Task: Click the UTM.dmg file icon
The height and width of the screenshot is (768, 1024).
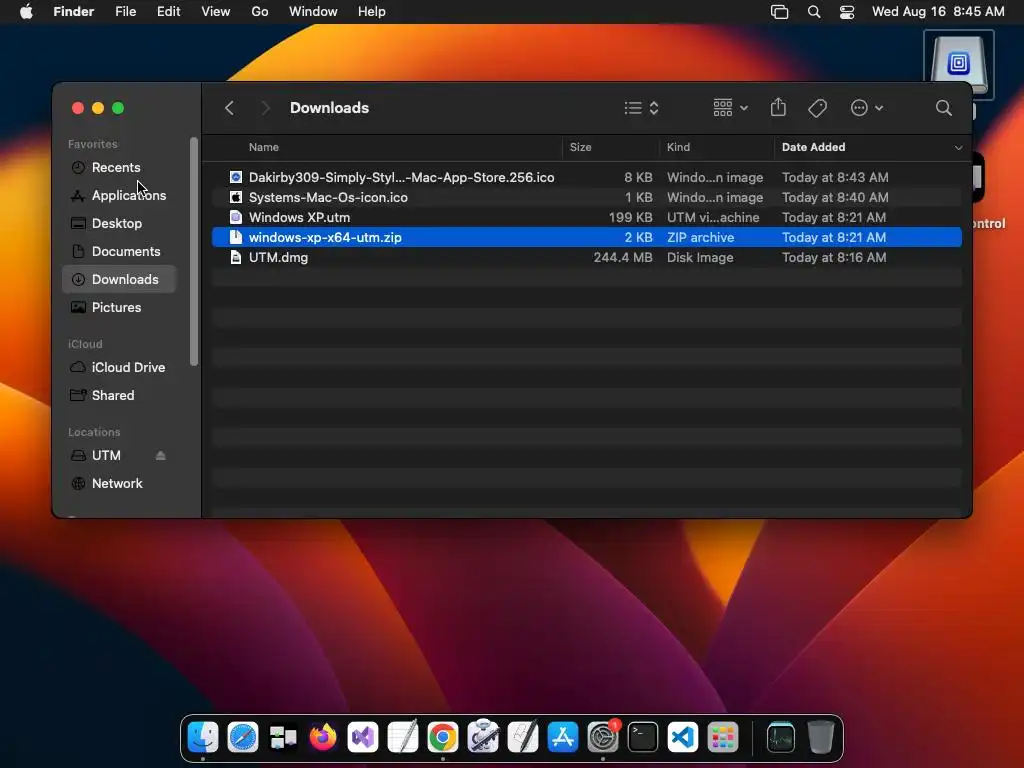Action: 236,258
